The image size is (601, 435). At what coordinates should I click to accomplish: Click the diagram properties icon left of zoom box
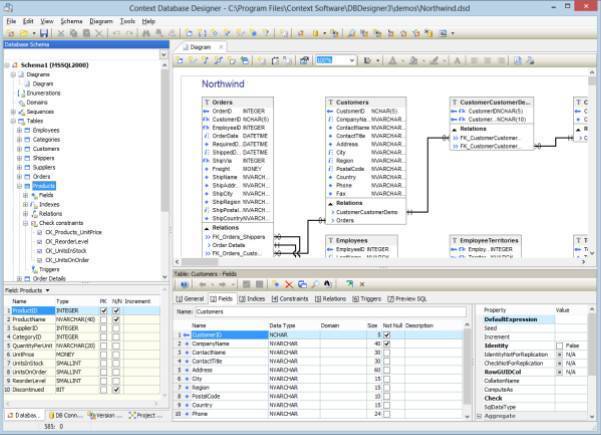coord(304,60)
